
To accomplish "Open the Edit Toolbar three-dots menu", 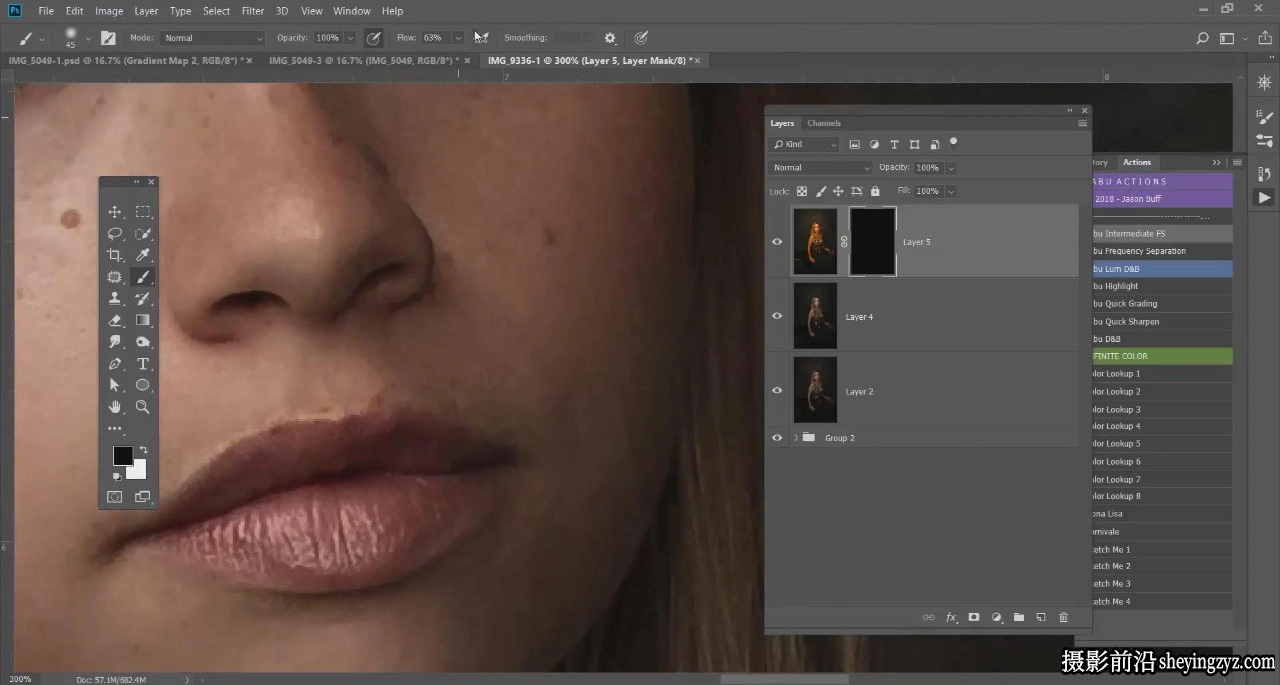I will pos(115,429).
